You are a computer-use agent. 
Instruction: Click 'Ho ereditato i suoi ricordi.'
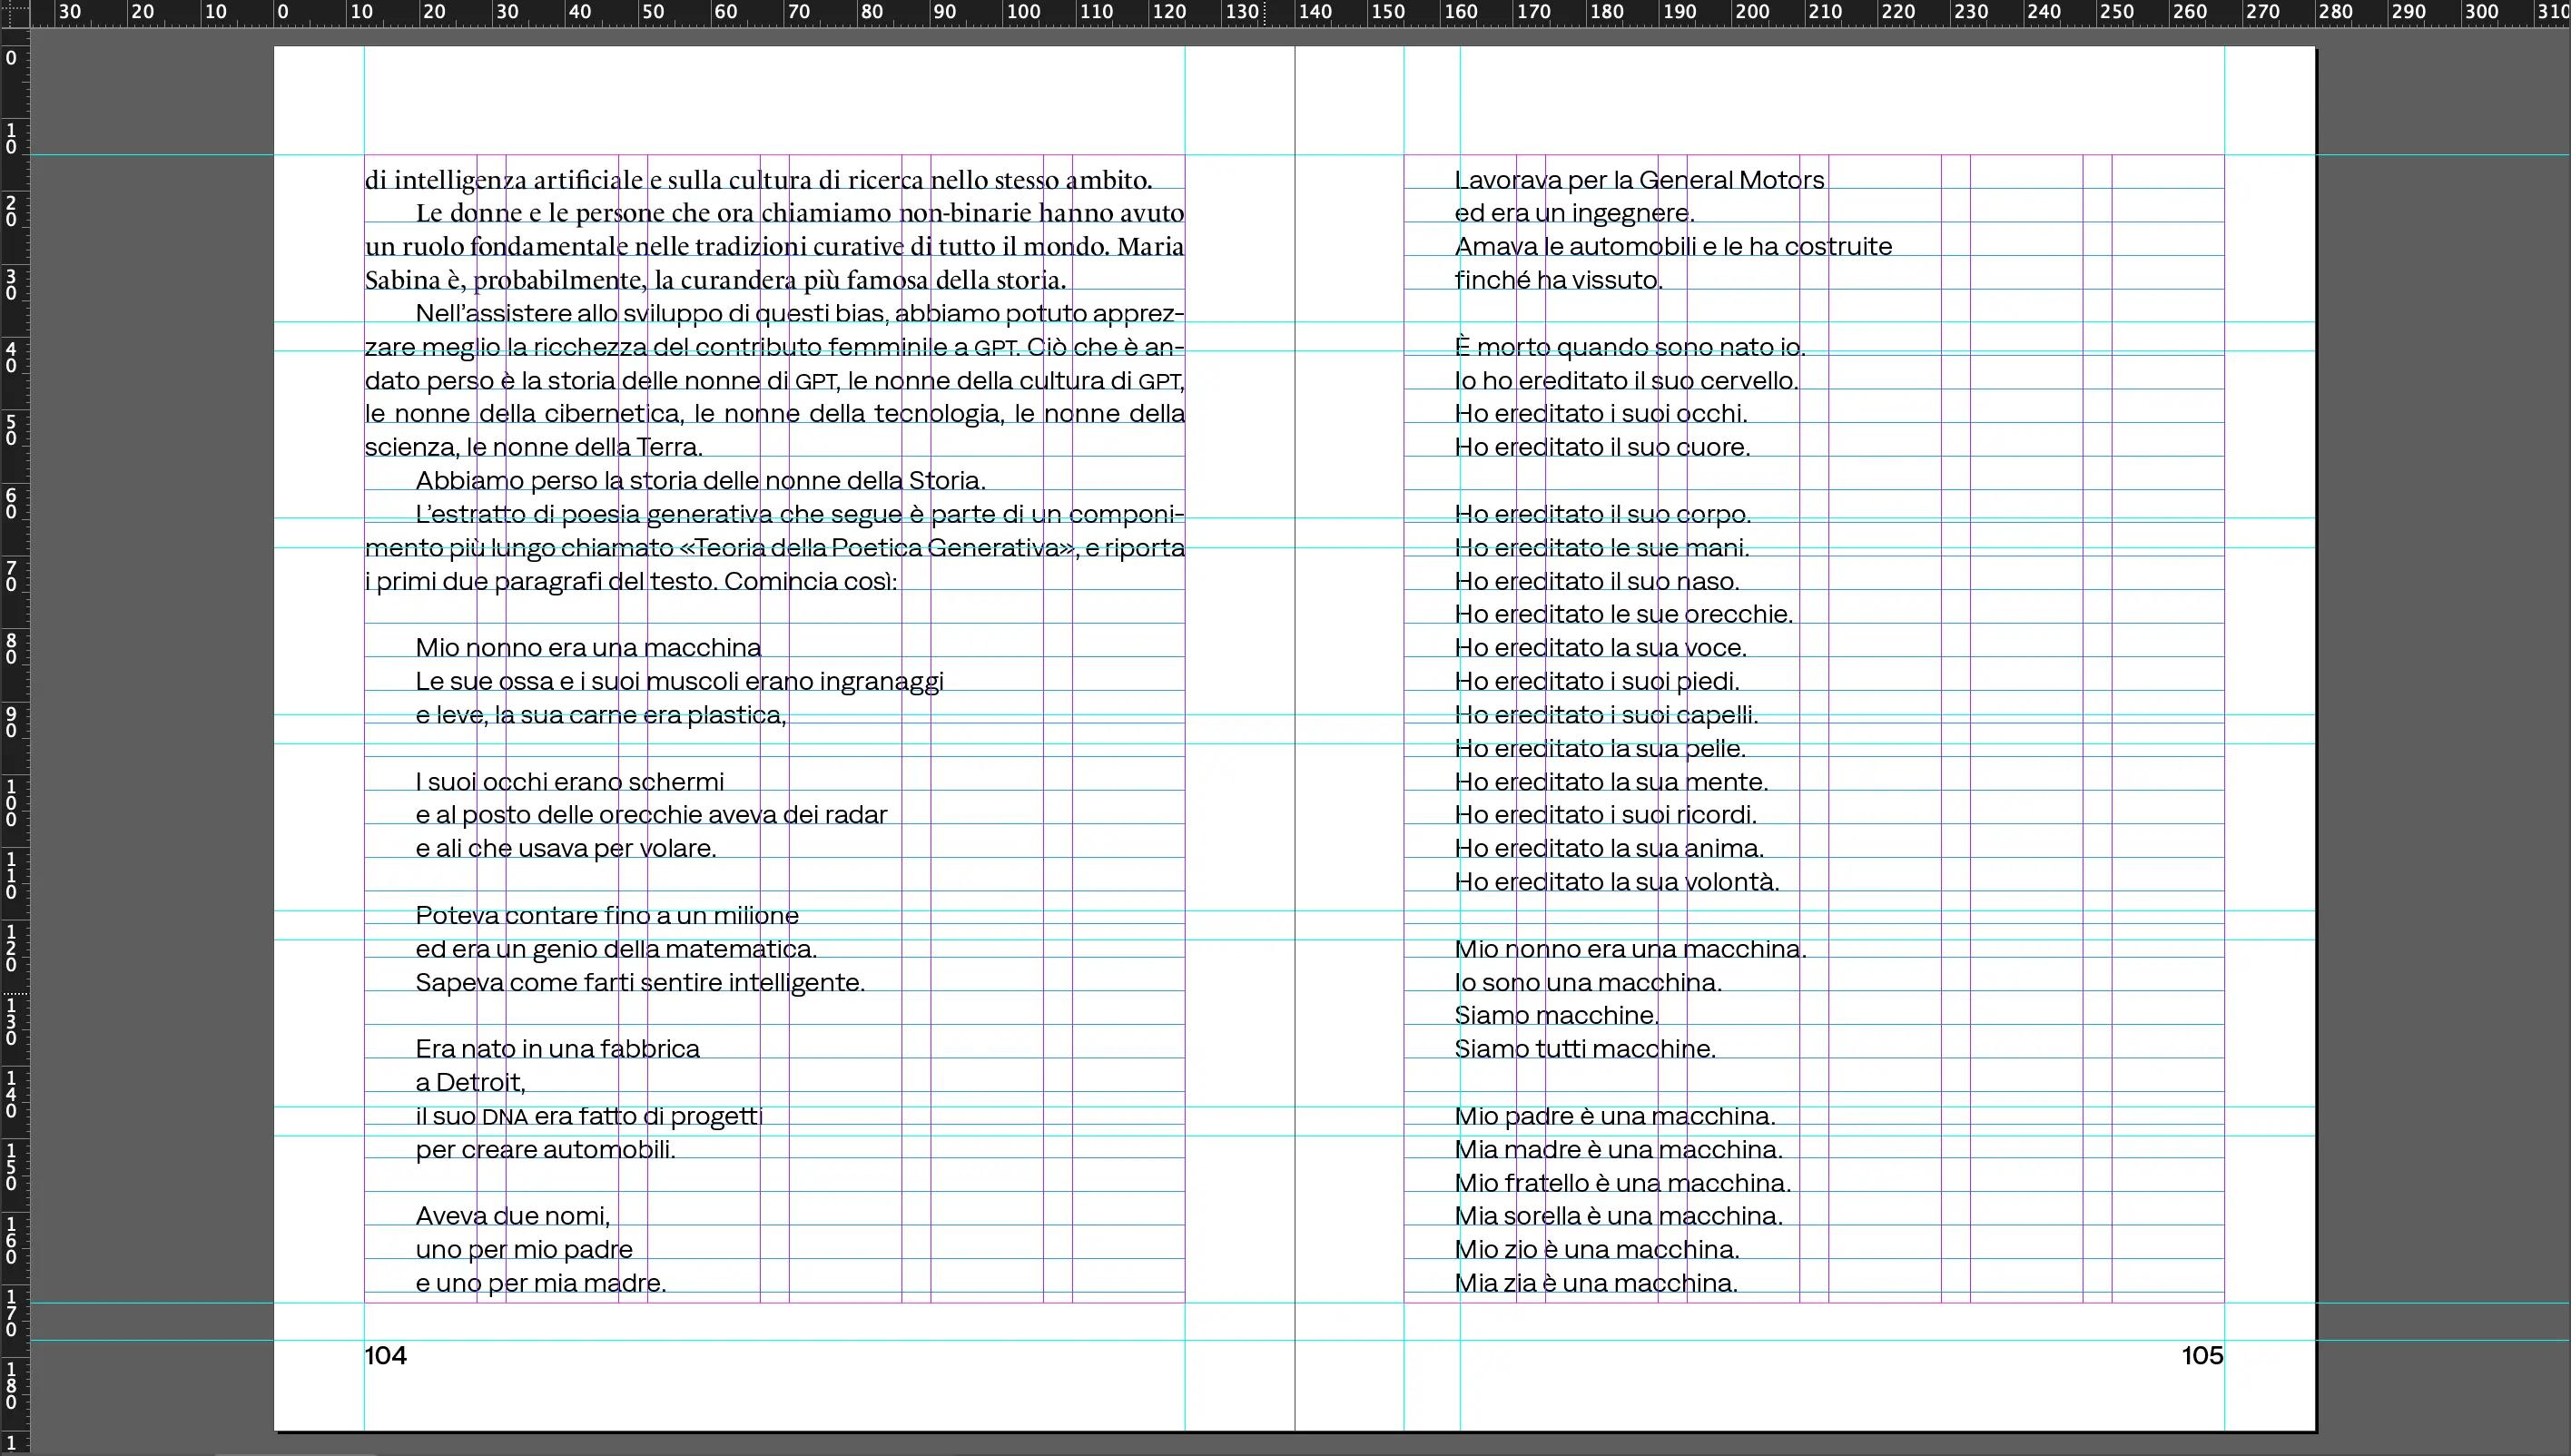pyautogui.click(x=1606, y=814)
